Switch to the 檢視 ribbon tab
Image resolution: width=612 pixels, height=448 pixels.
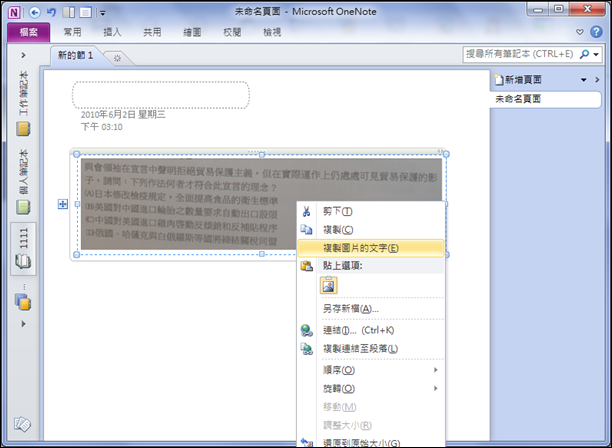click(x=272, y=32)
